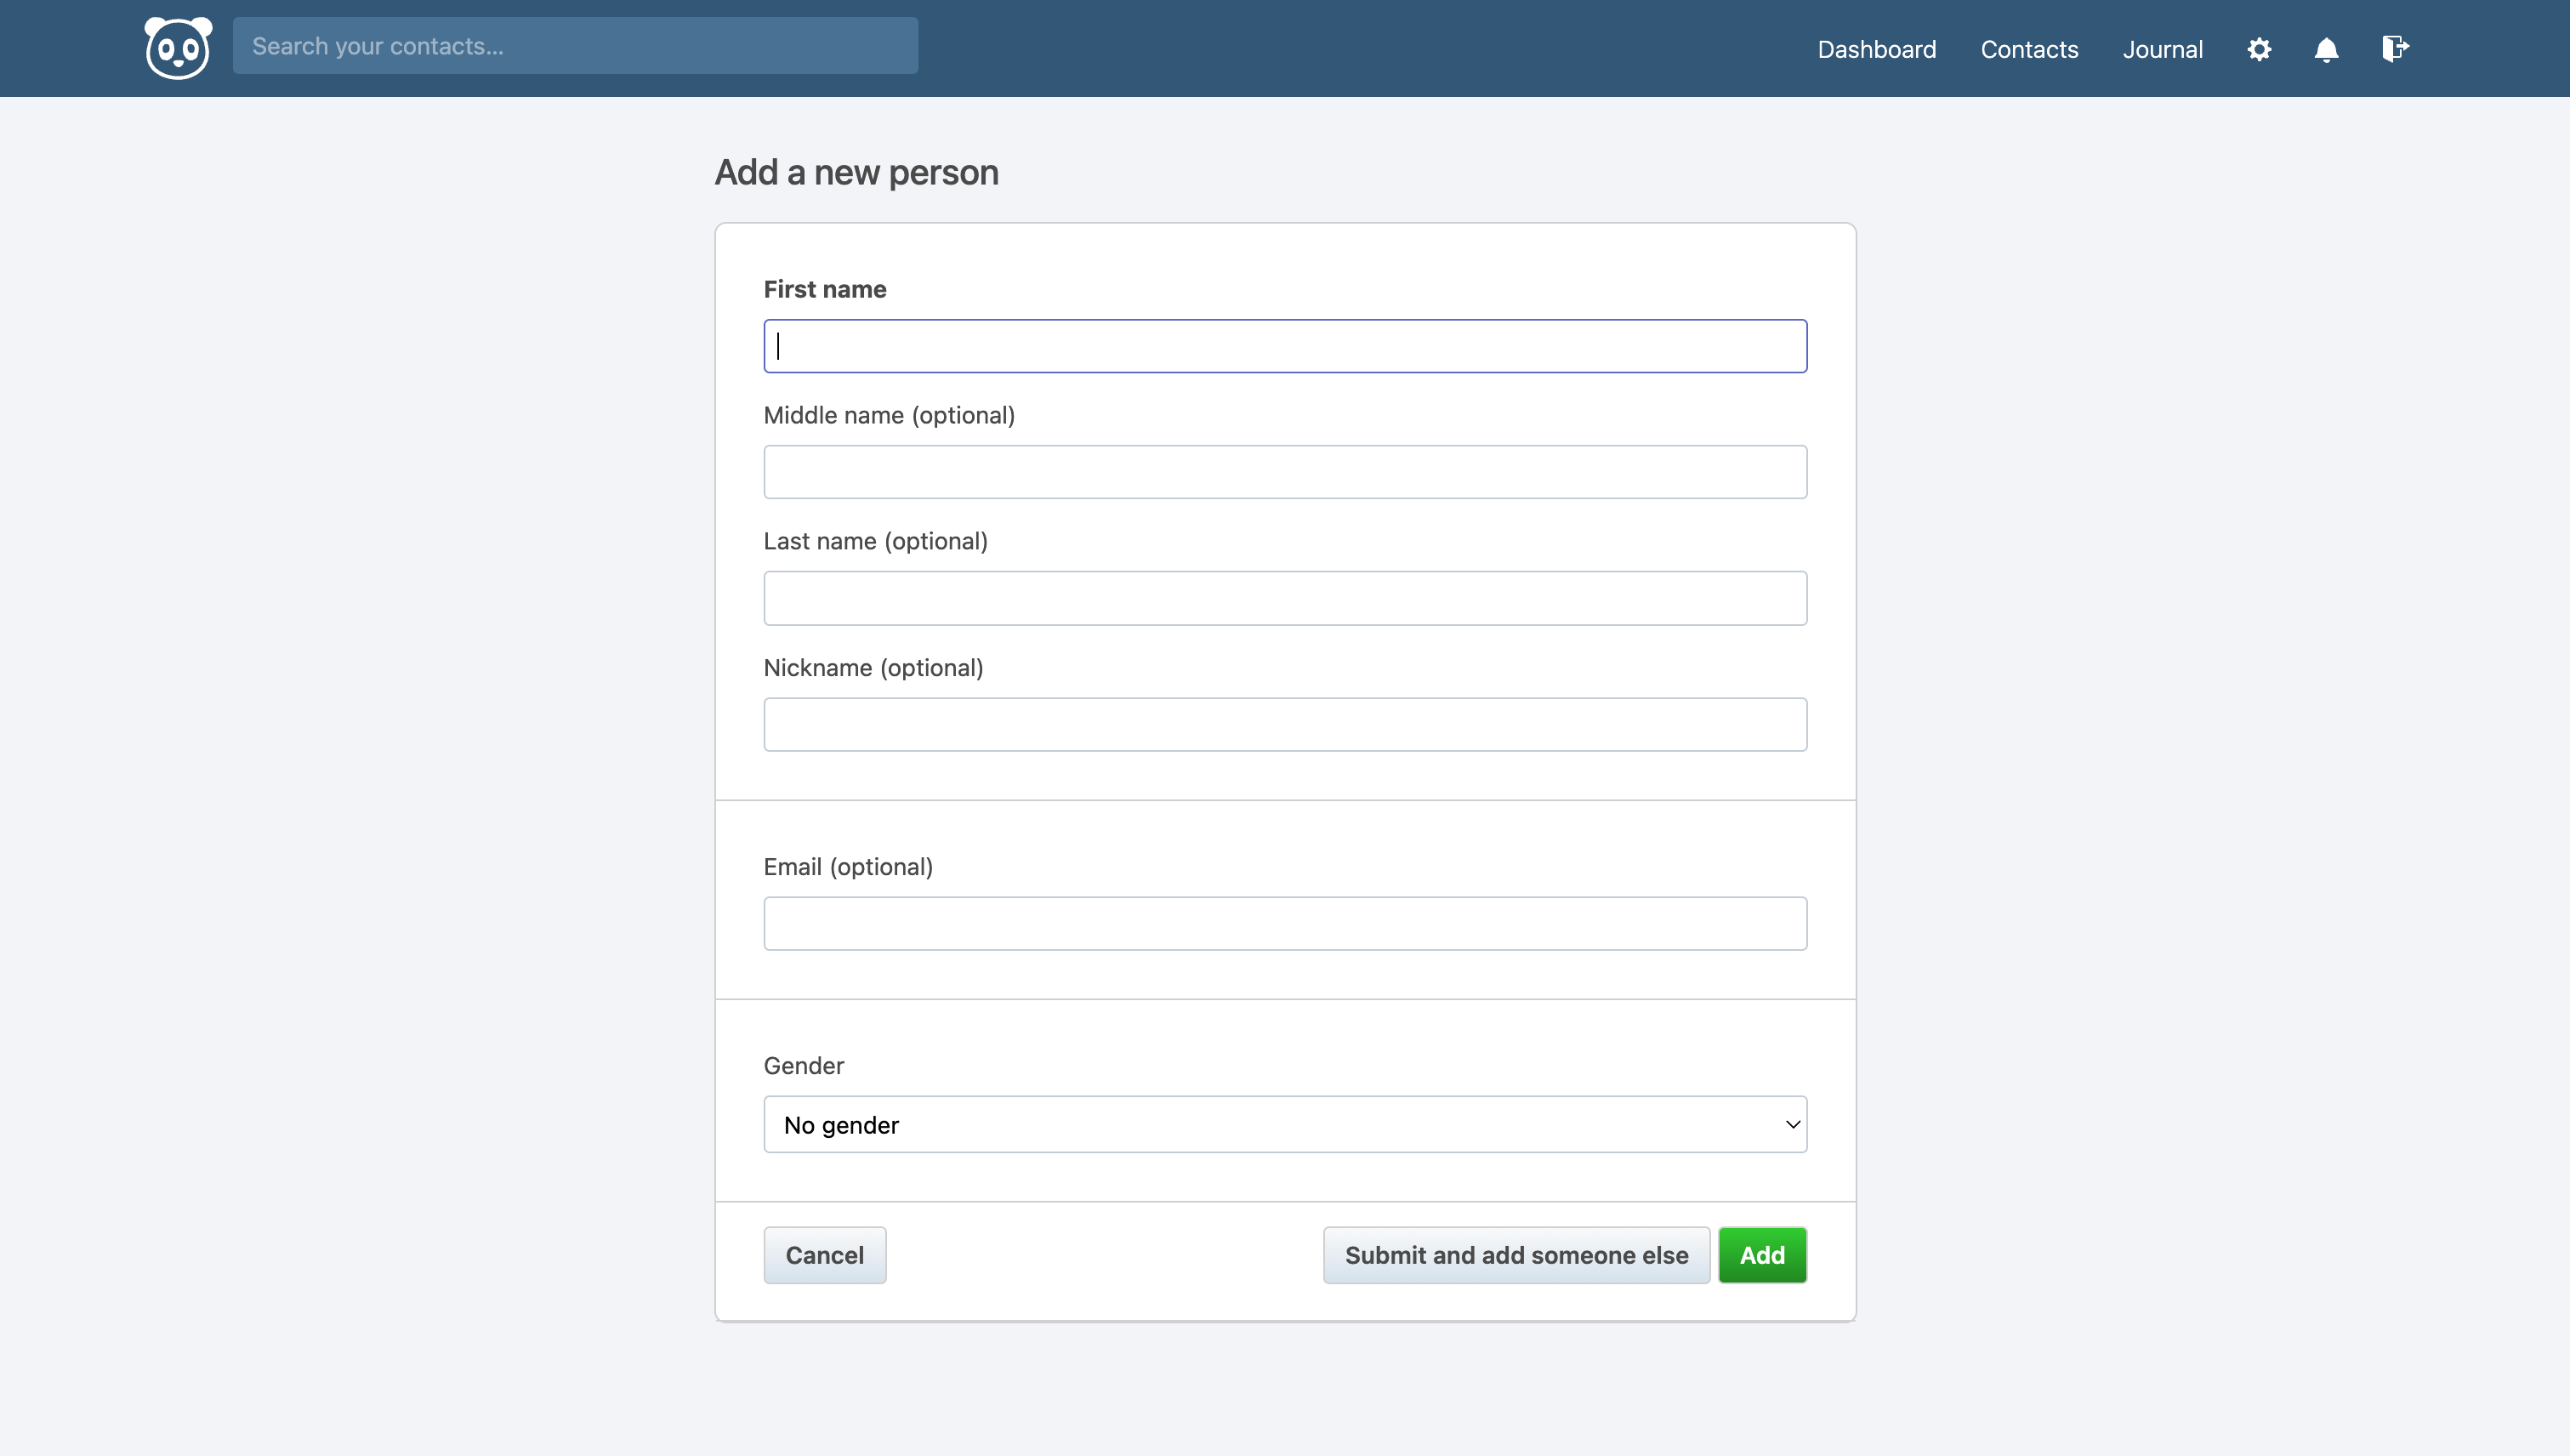This screenshot has height=1456, width=2570.
Task: Open the Settings gear icon
Action: (2260, 48)
